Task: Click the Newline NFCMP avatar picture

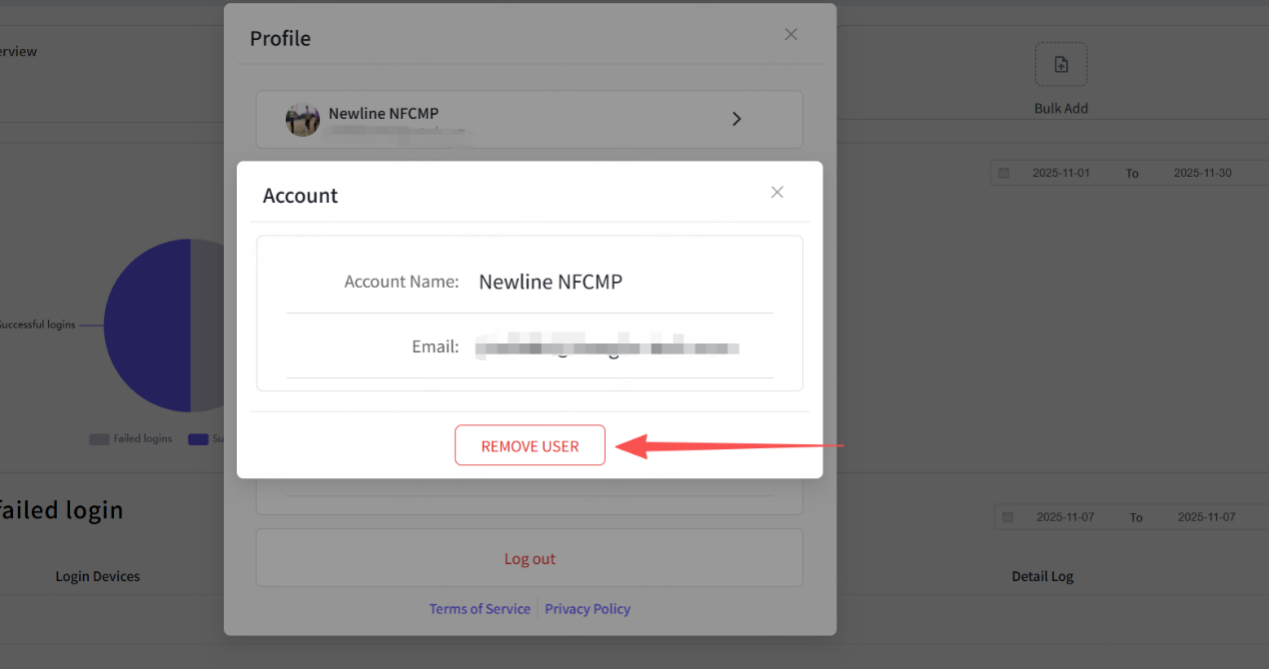Action: click(302, 120)
